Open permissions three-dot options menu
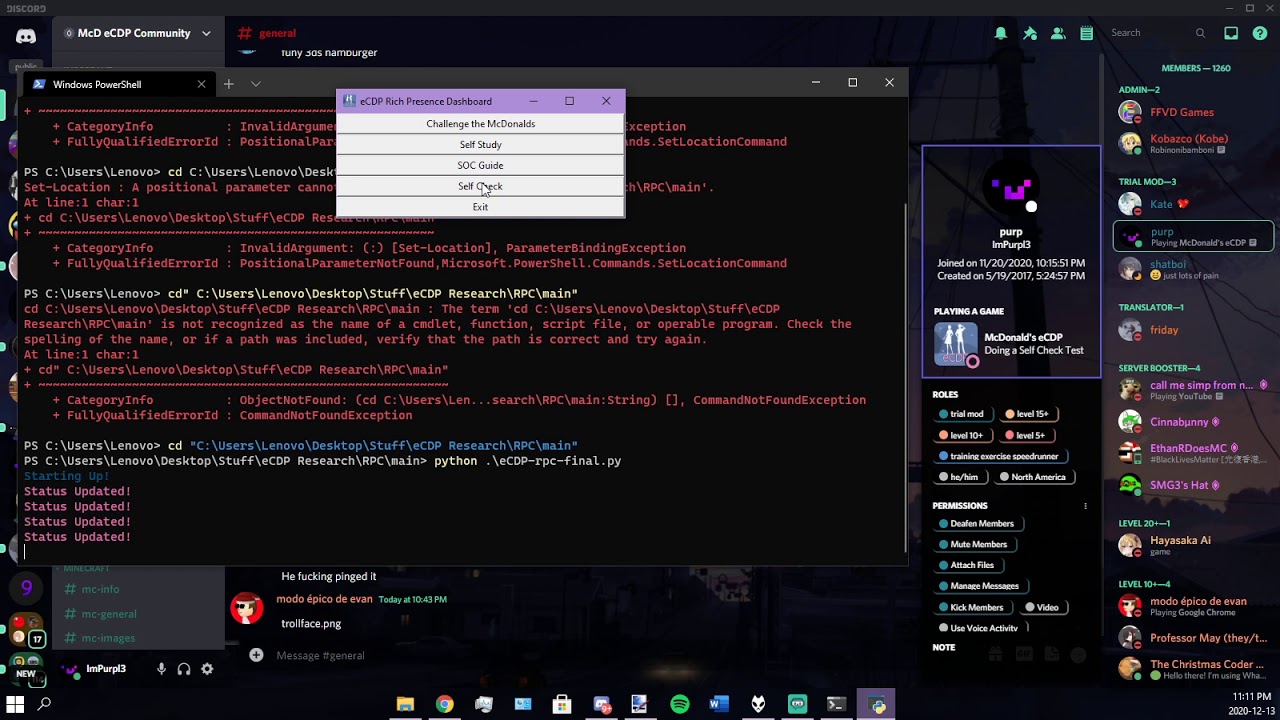This screenshot has height=720, width=1280. [1085, 506]
